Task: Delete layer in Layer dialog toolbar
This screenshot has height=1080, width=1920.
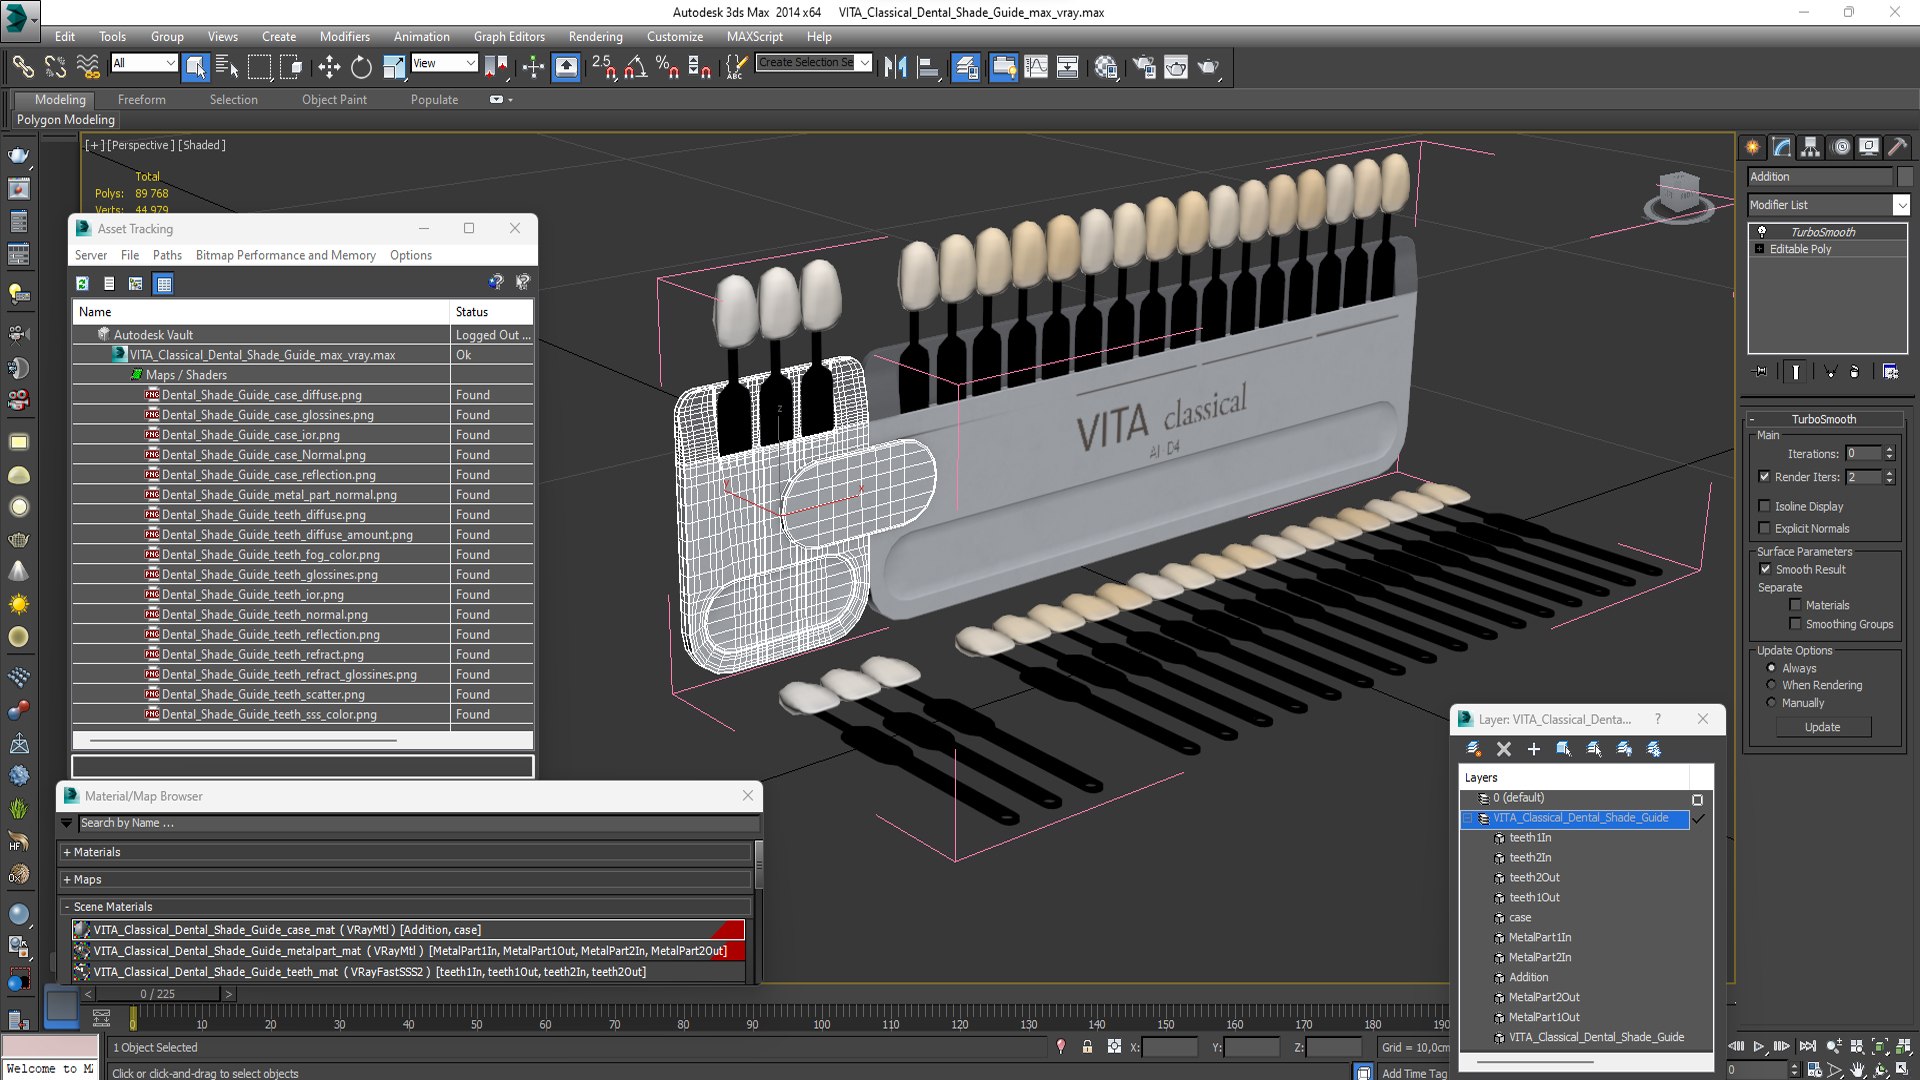Action: [x=1503, y=749]
